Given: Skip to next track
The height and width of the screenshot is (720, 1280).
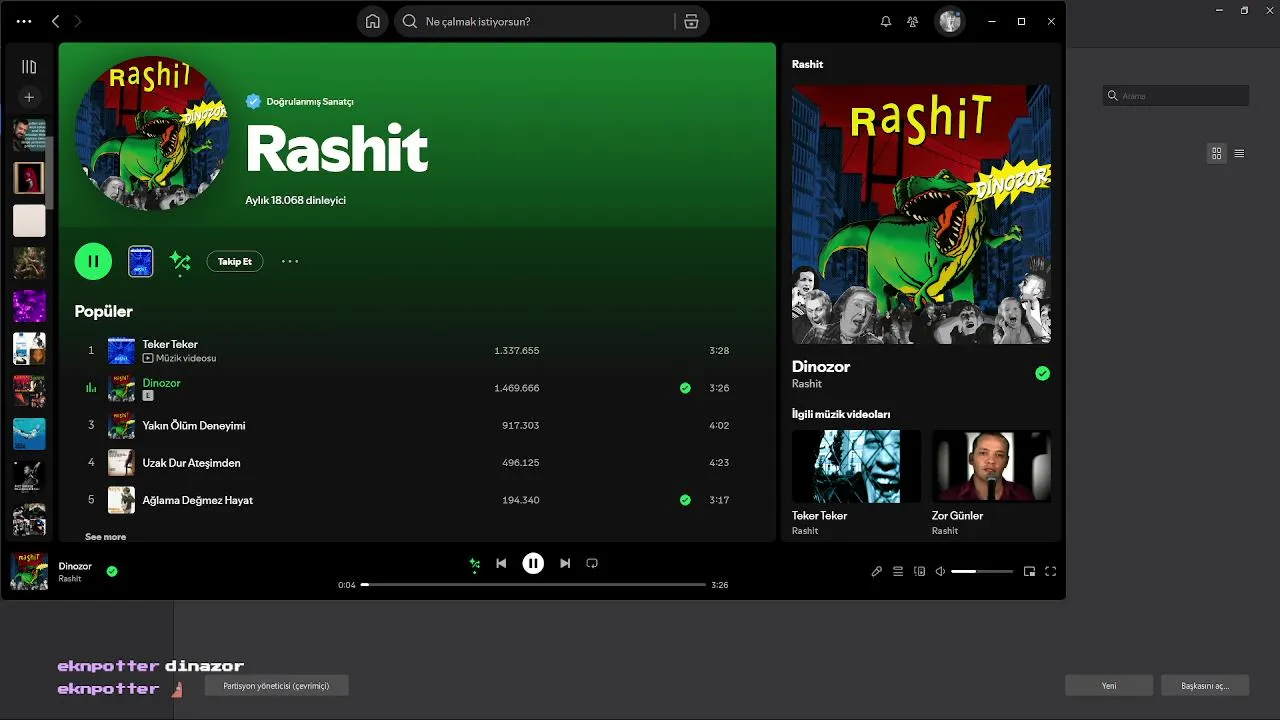Looking at the screenshot, I should (x=565, y=563).
